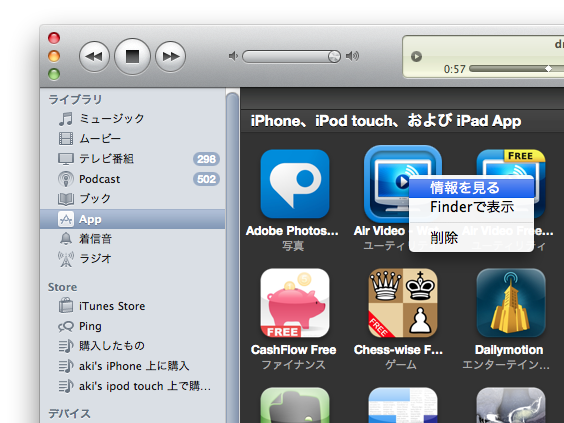
Task: Zoom iTunes with the green button
Action: pyautogui.click(x=54, y=74)
